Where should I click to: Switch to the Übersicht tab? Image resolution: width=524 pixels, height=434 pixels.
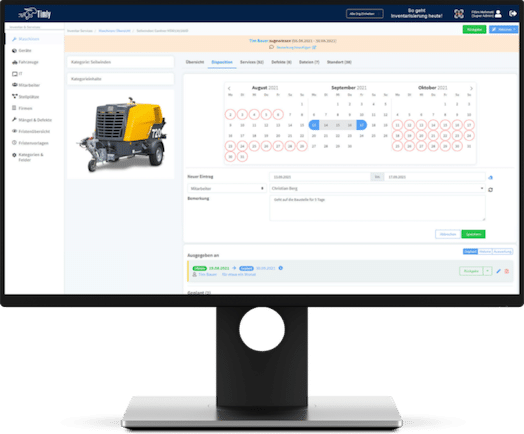pos(195,62)
